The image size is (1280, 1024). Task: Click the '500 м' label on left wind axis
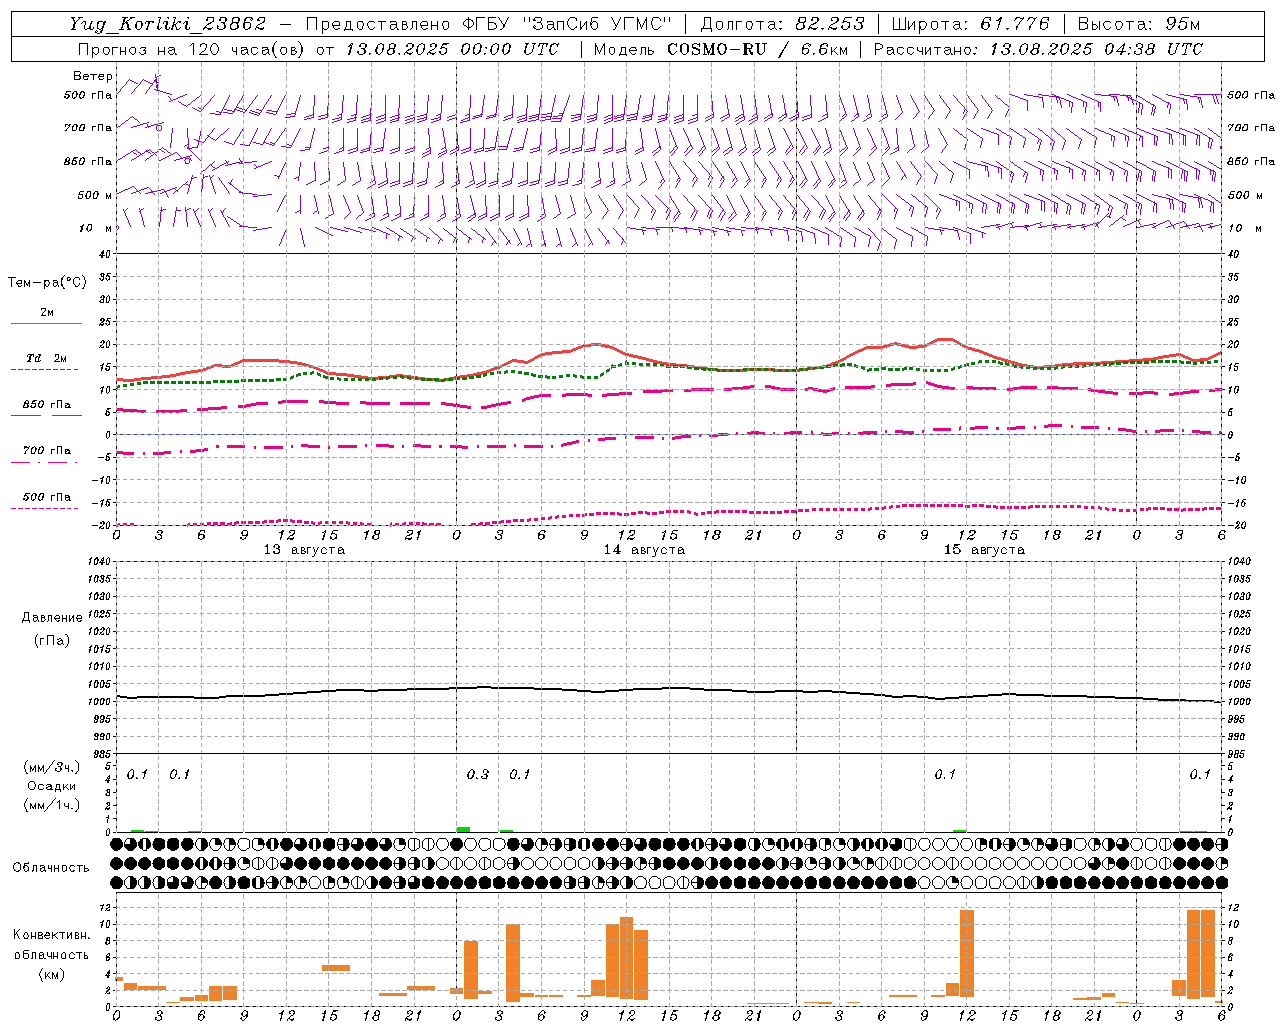coord(94,195)
